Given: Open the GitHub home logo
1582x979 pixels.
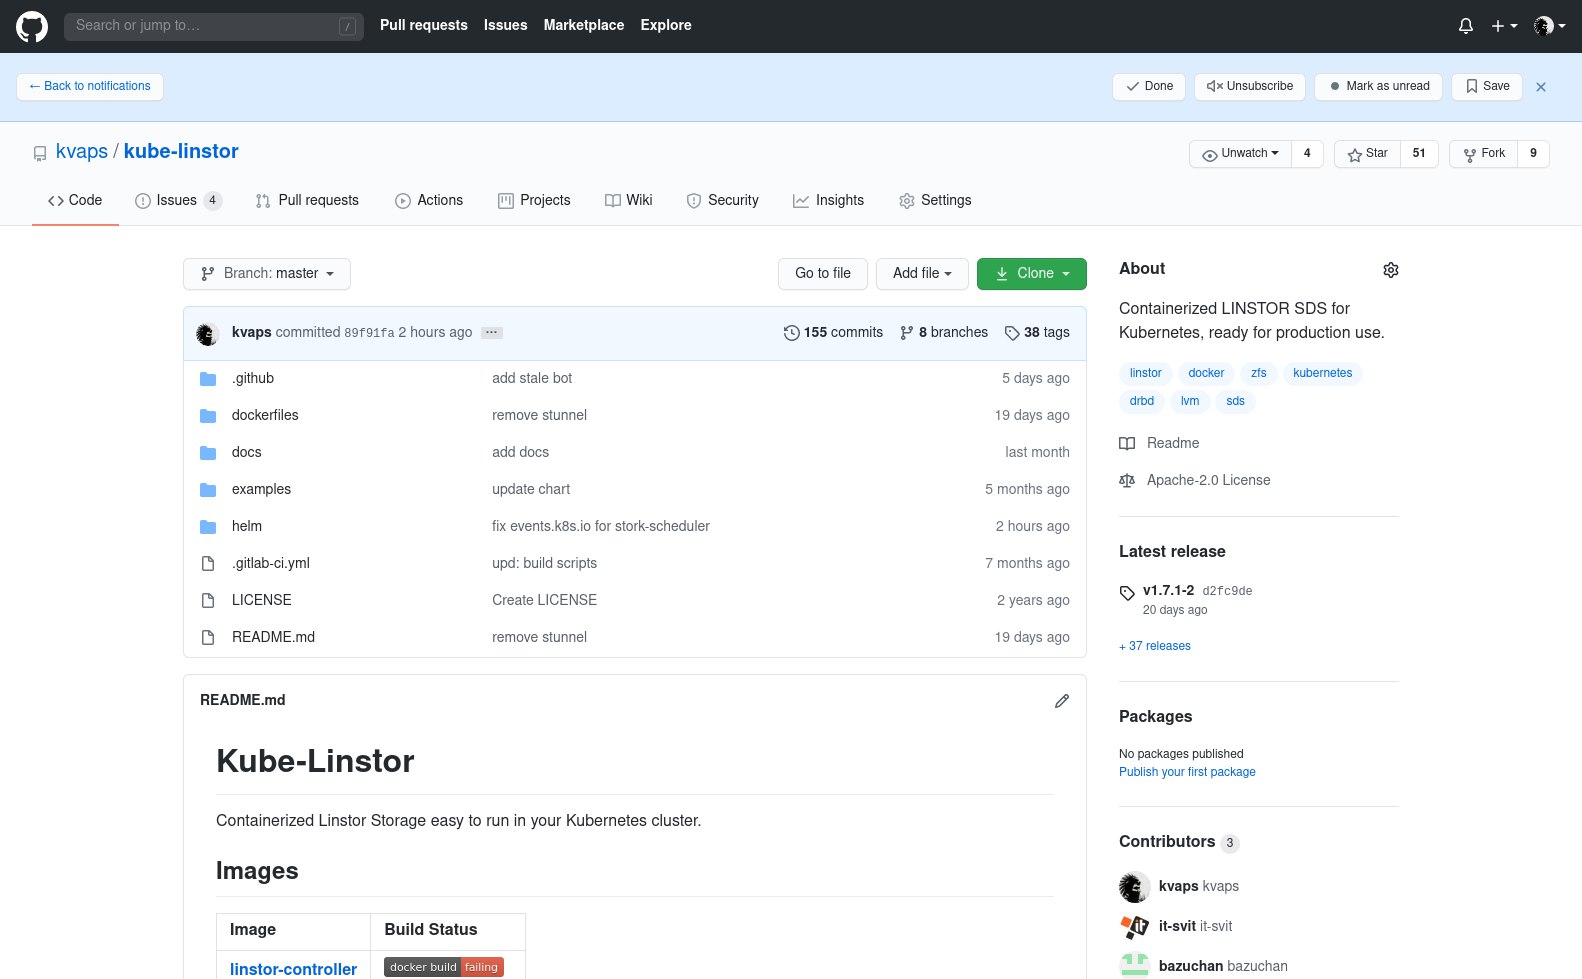Looking at the screenshot, I should point(32,26).
